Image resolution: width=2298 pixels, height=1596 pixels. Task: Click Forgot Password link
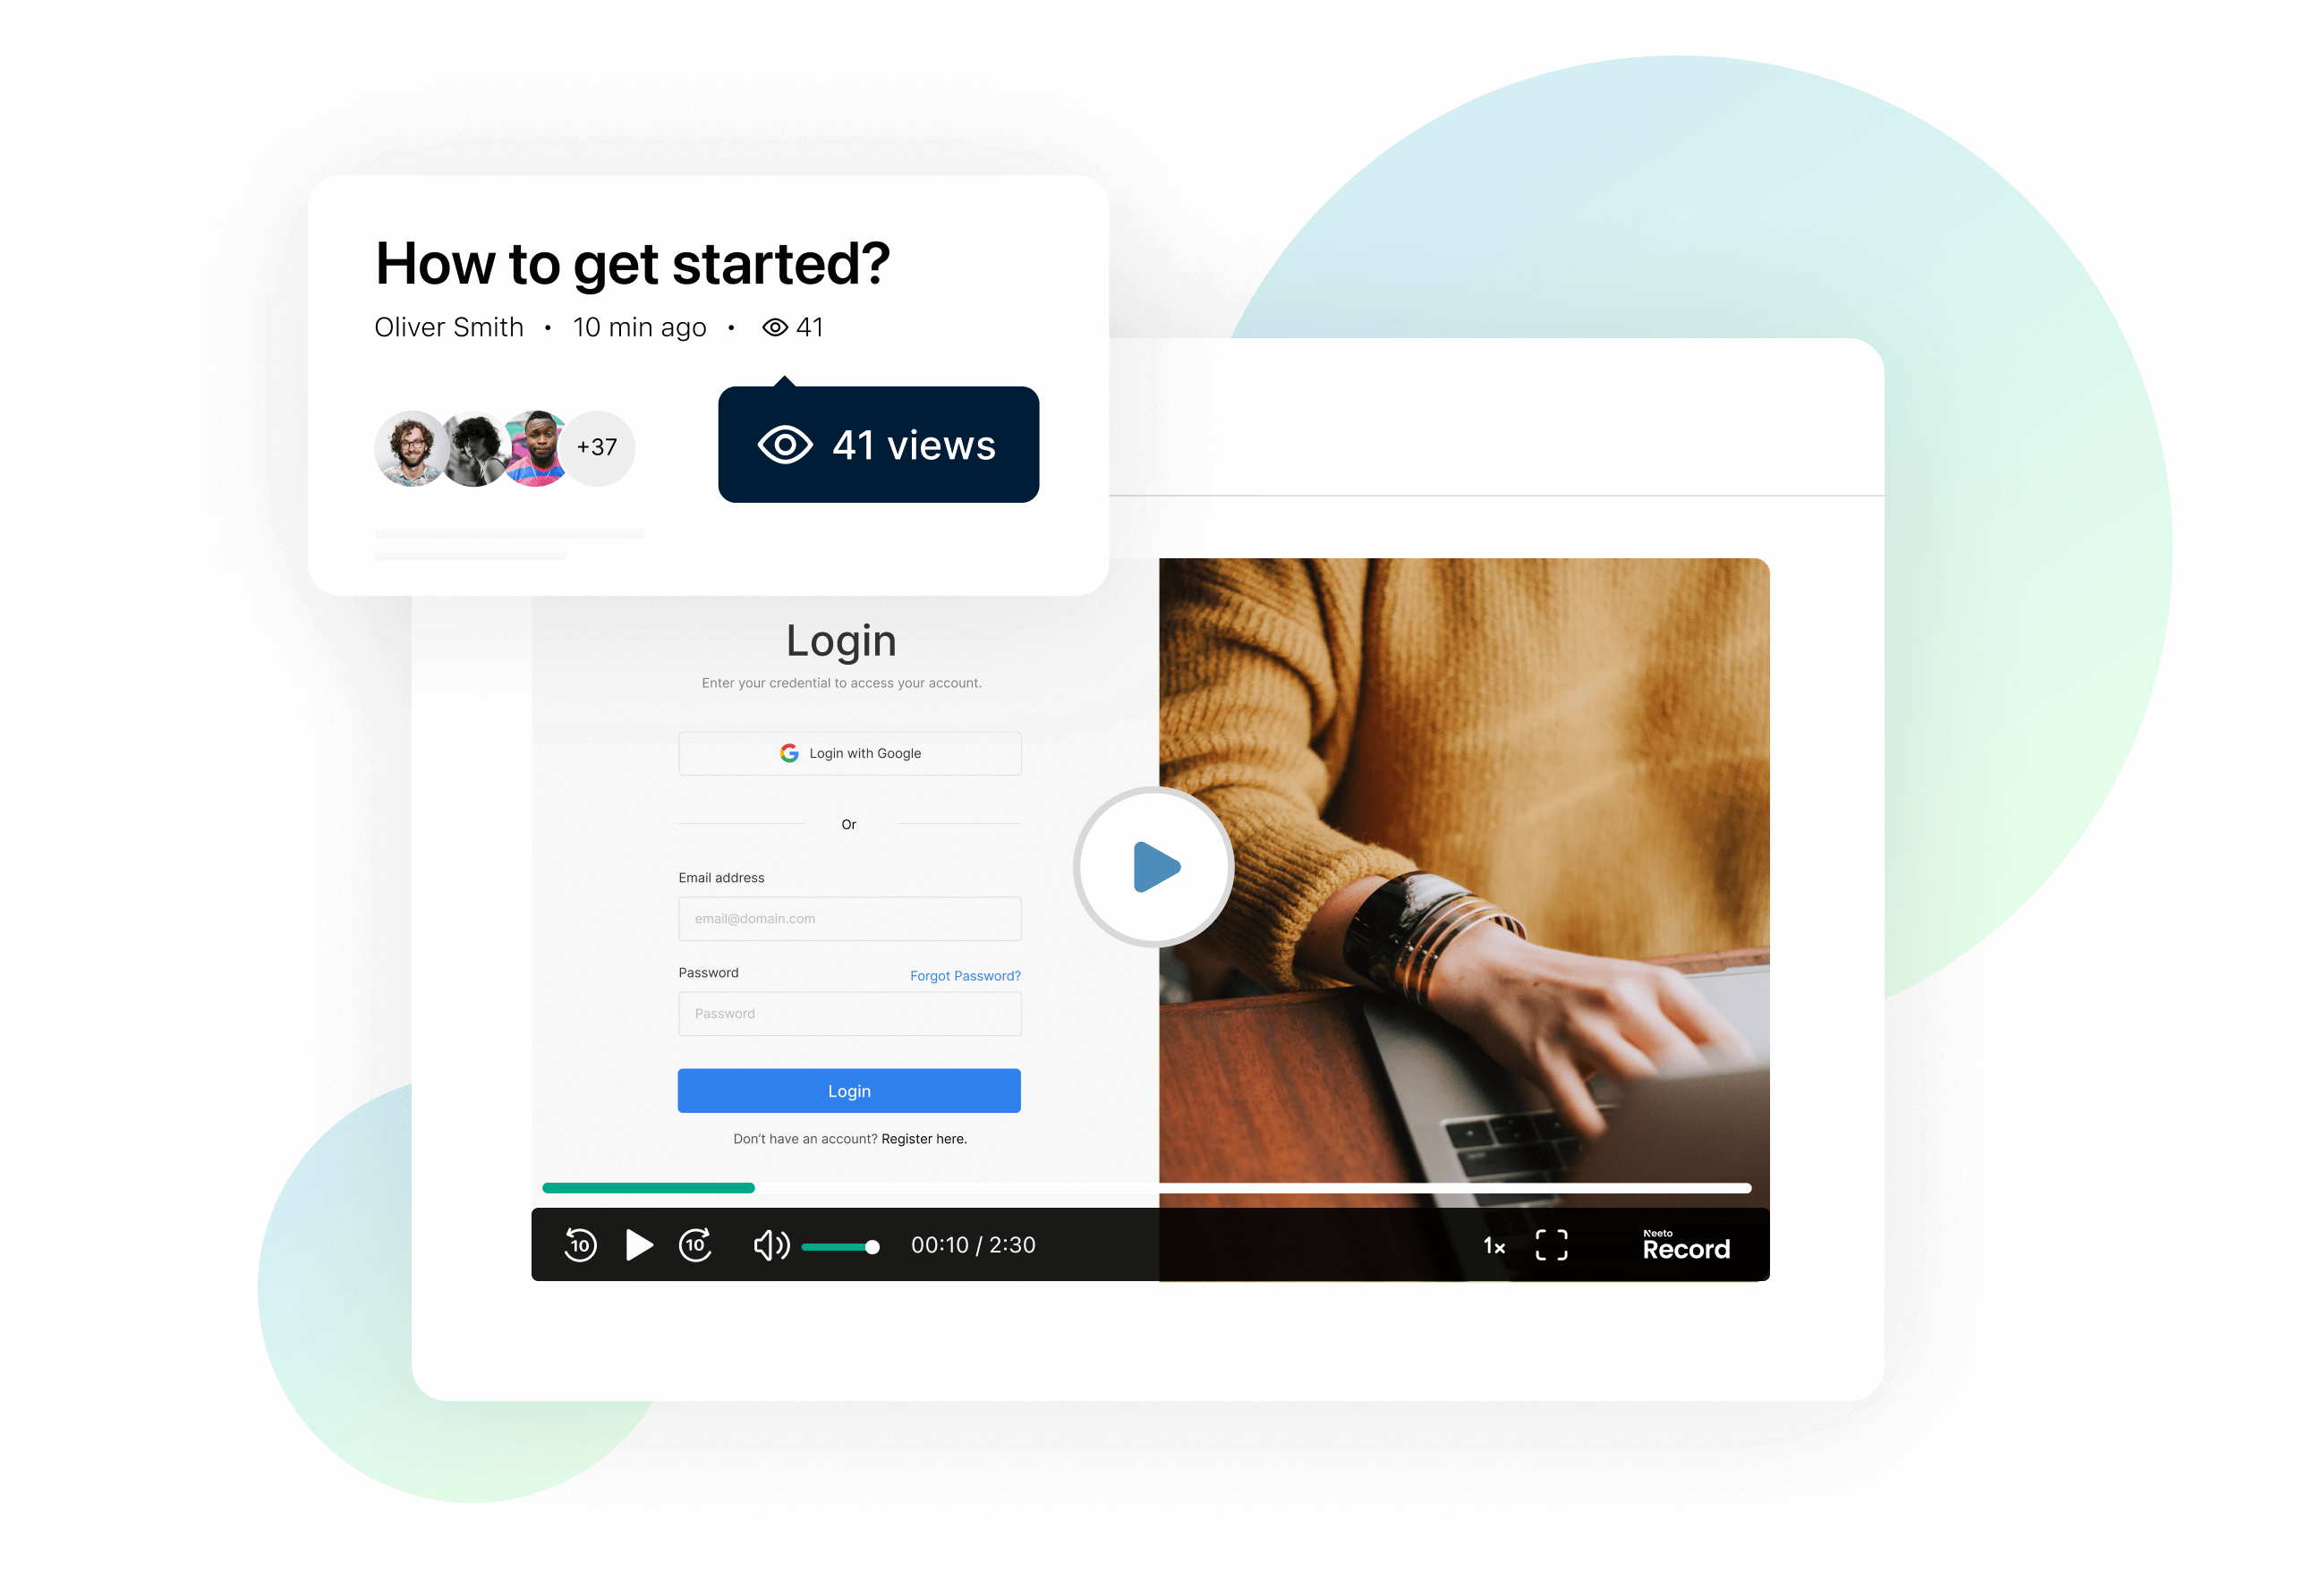click(x=966, y=974)
